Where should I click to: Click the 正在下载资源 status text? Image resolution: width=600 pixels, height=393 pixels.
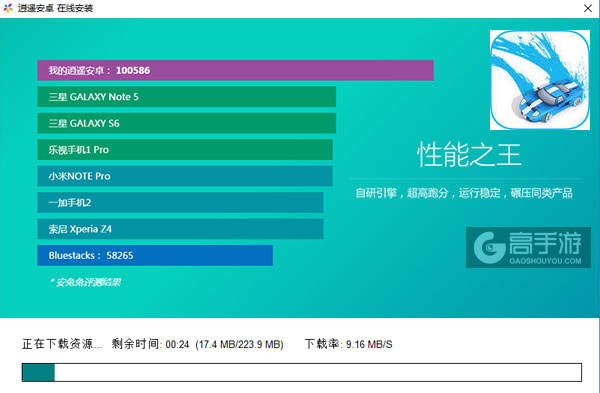point(62,344)
